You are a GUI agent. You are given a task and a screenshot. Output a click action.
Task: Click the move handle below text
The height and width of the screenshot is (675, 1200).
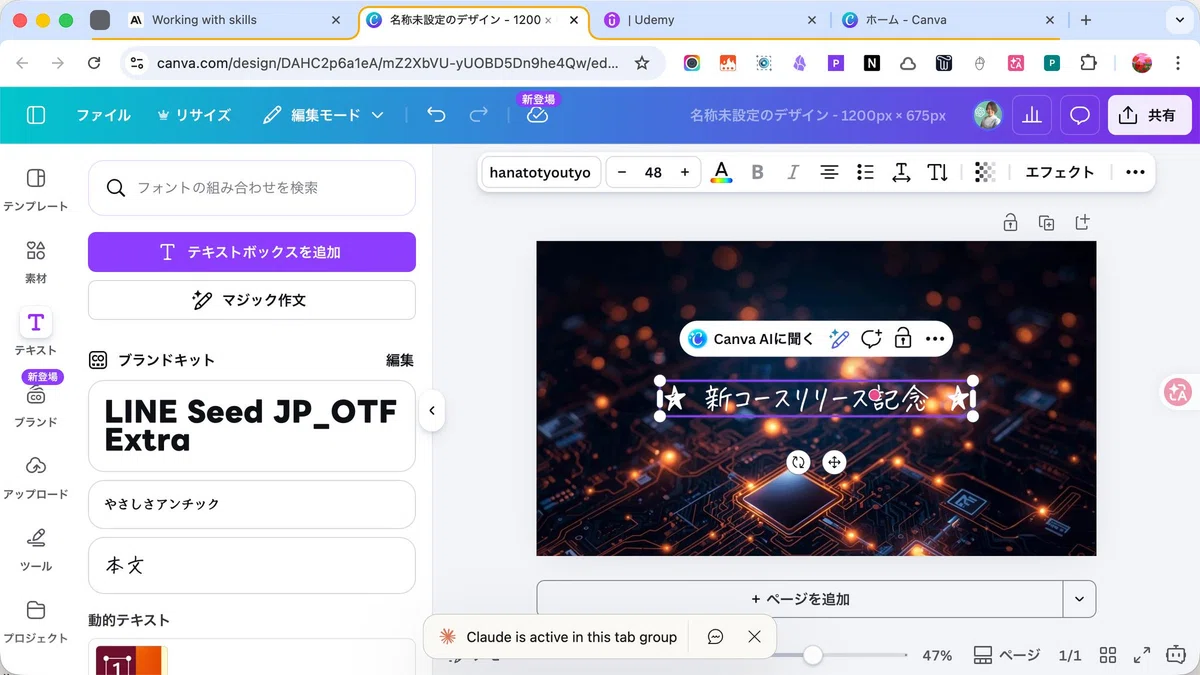(834, 462)
